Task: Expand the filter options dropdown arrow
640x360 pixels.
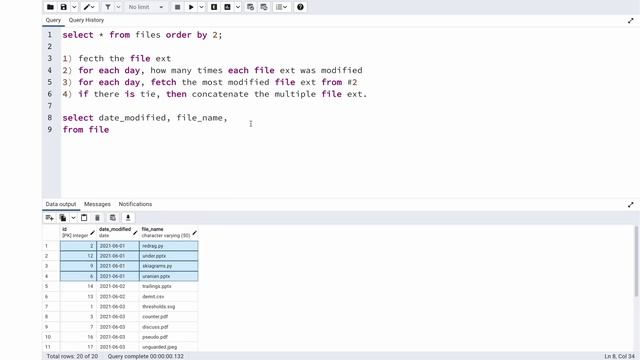Action: 118,7
